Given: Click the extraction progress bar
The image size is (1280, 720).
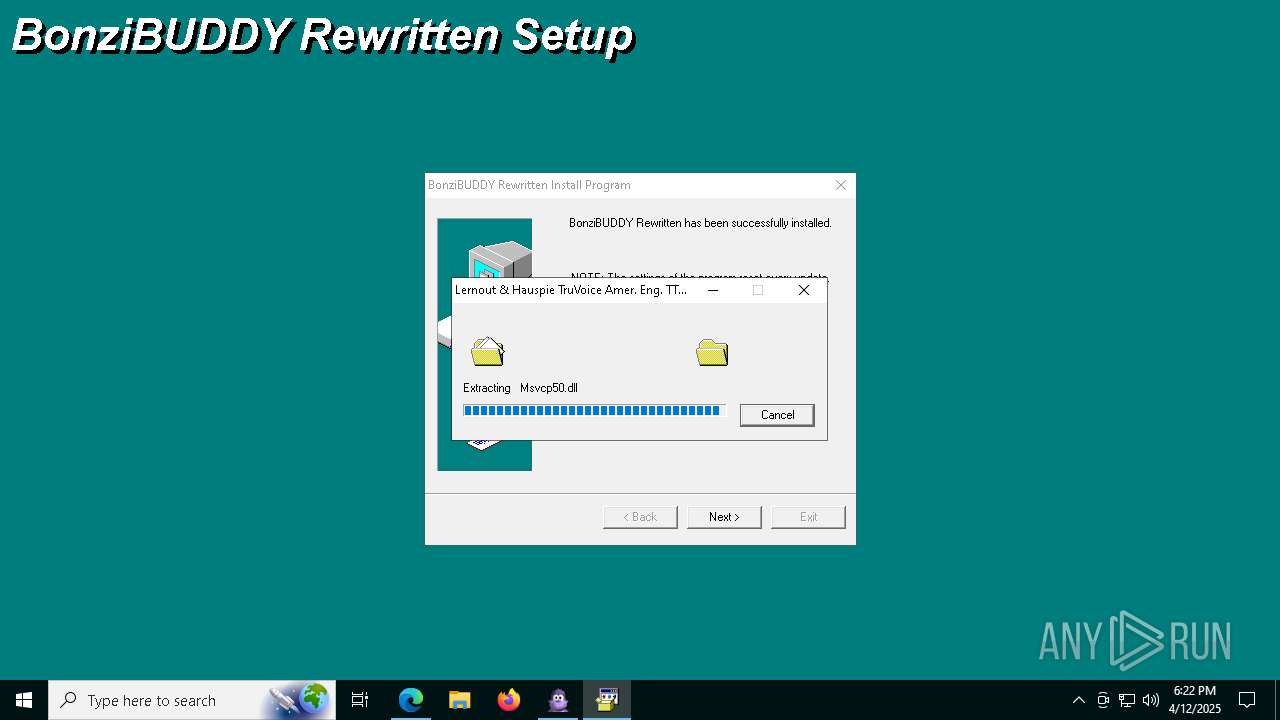Looking at the screenshot, I should pos(593,411).
